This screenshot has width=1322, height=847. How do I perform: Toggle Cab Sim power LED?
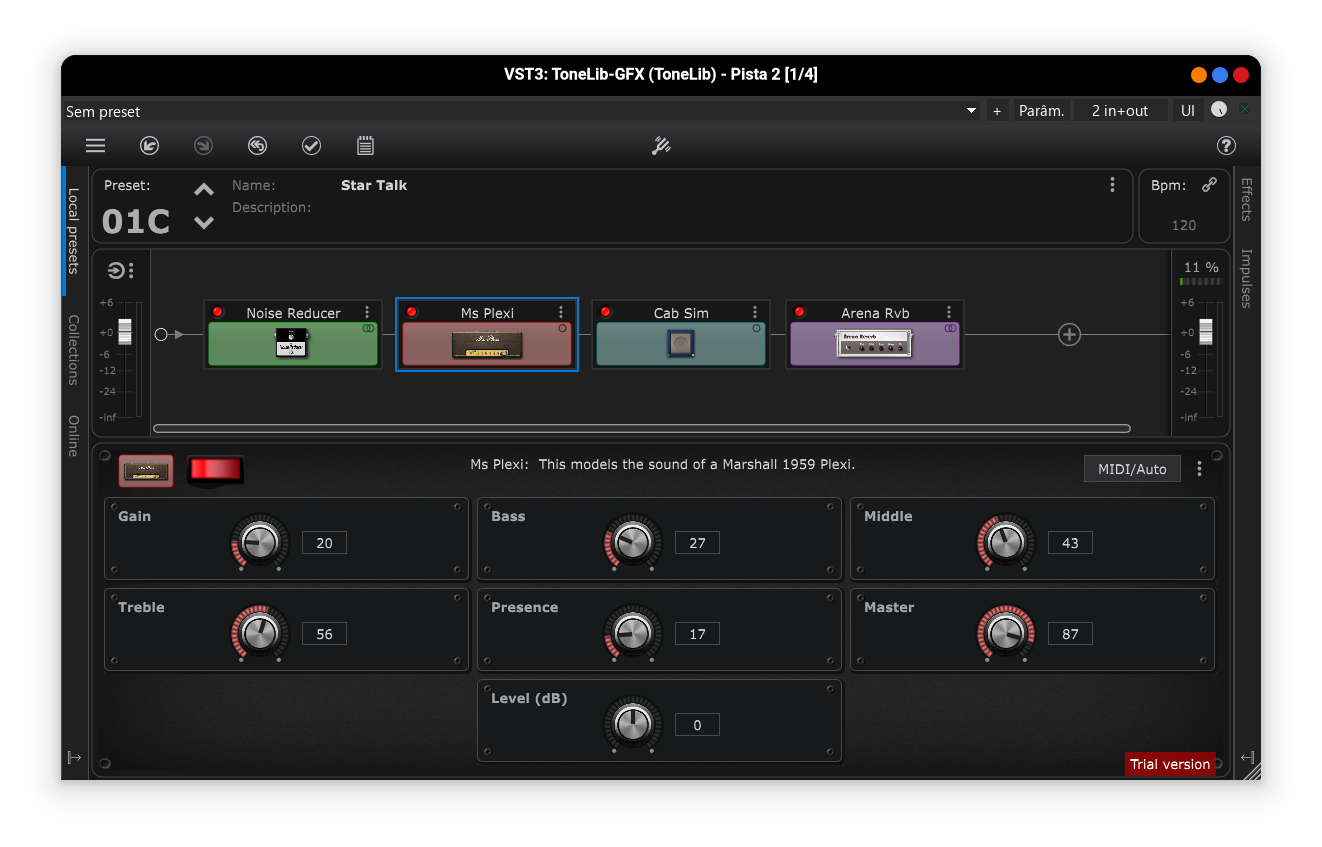(x=606, y=312)
